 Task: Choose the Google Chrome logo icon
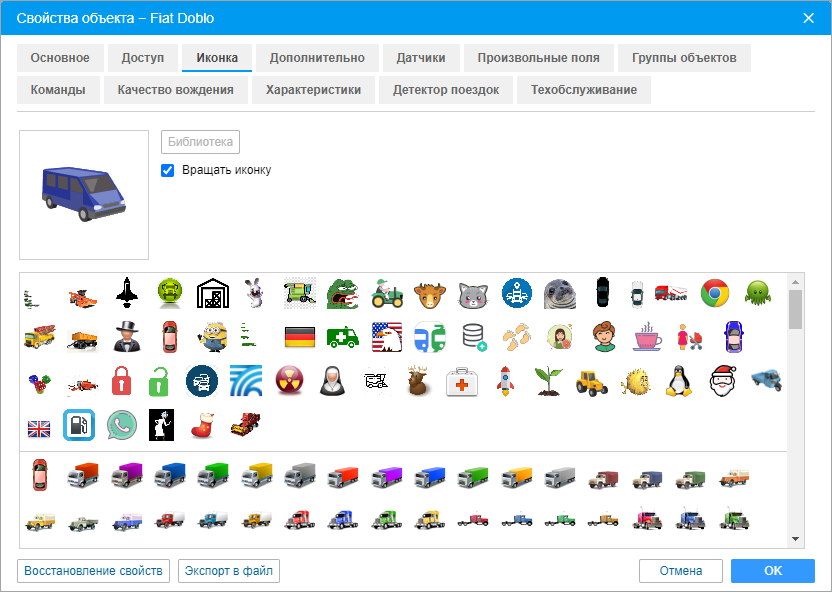coord(715,293)
